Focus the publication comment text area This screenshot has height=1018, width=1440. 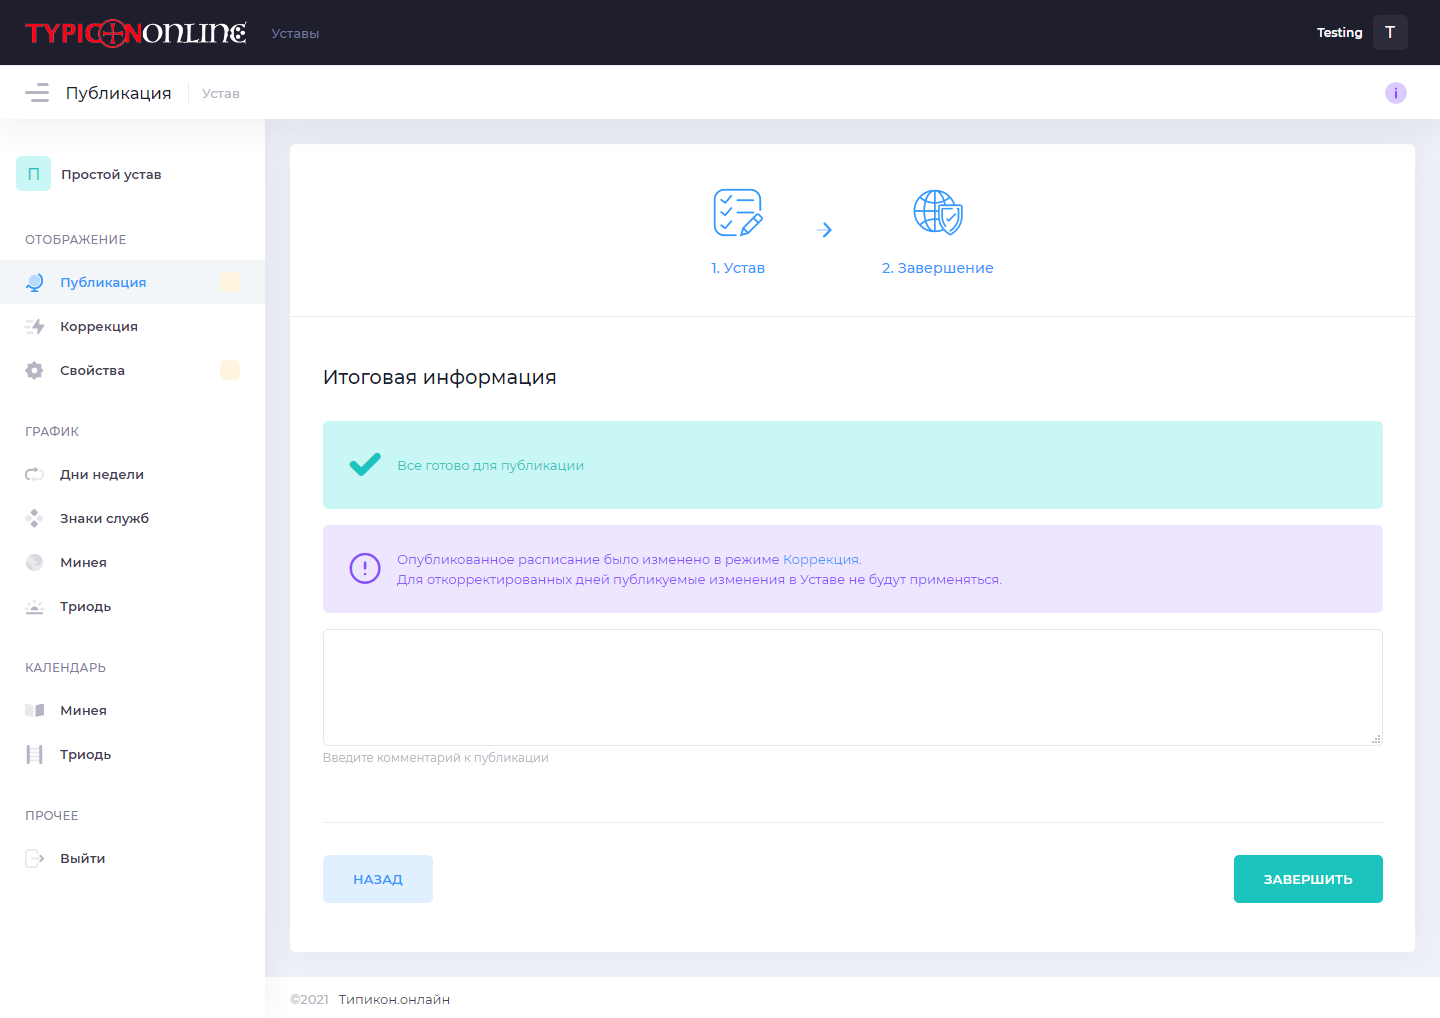pyautogui.click(x=853, y=687)
